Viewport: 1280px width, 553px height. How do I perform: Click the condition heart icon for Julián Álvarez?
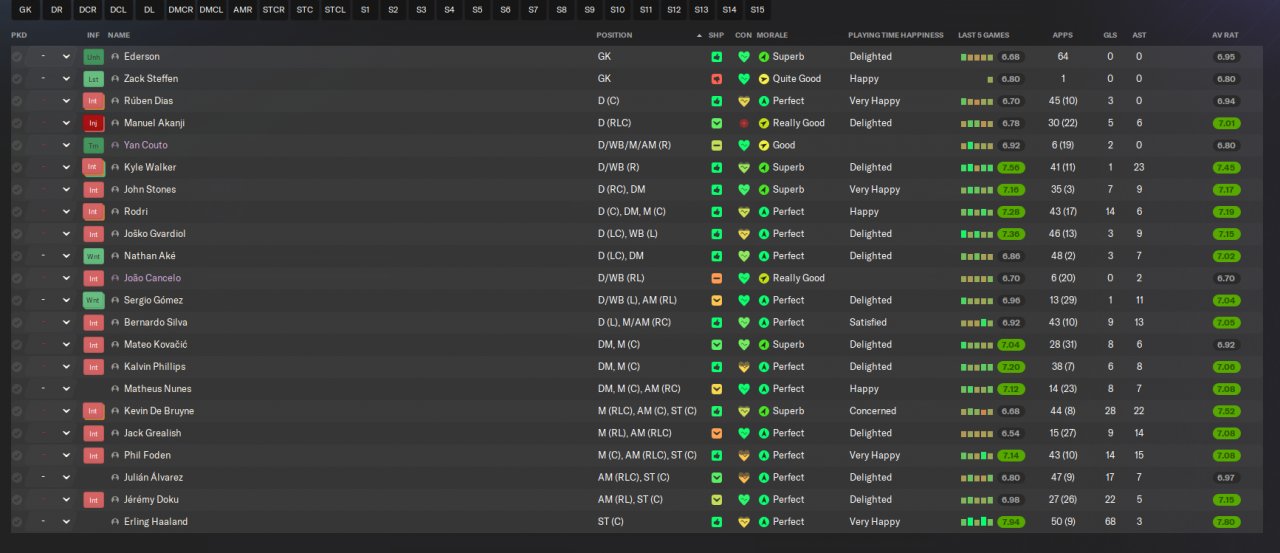(743, 477)
